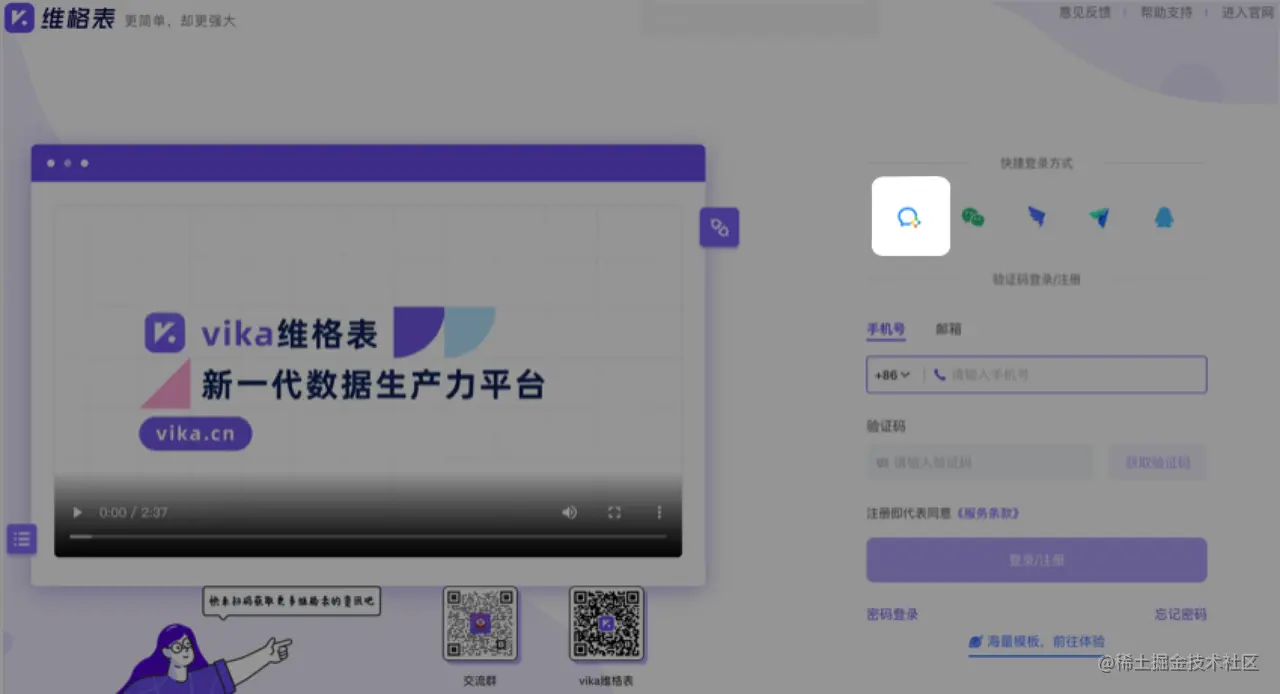1280x694 pixels.
Task: Click the purple link icon beside video
Action: (x=719, y=227)
